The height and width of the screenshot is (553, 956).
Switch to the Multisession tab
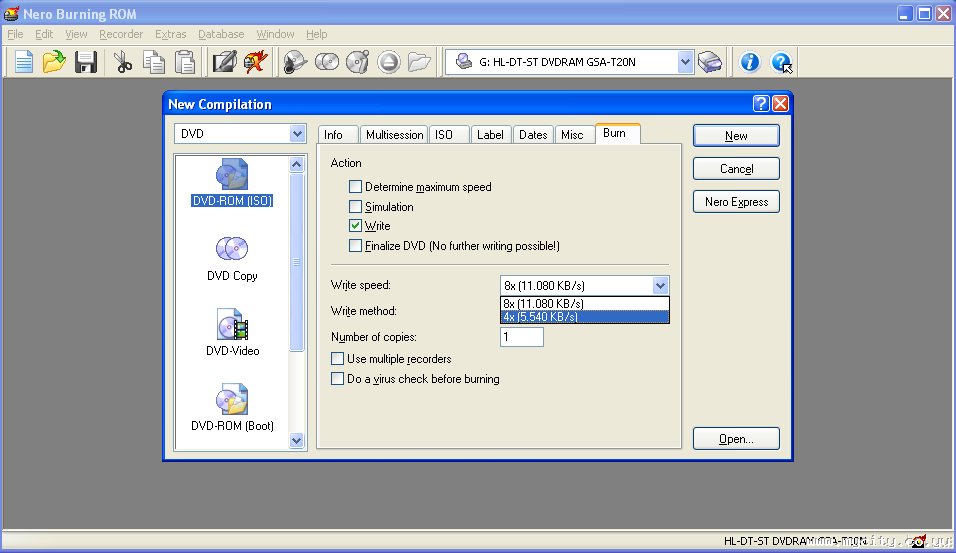click(x=394, y=135)
